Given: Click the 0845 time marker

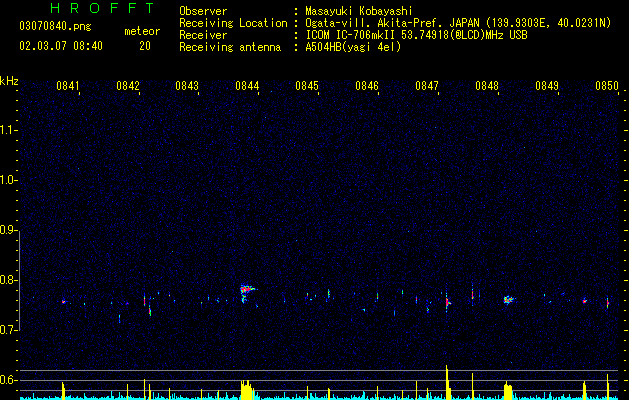Looking at the screenshot, I should click(x=307, y=86).
